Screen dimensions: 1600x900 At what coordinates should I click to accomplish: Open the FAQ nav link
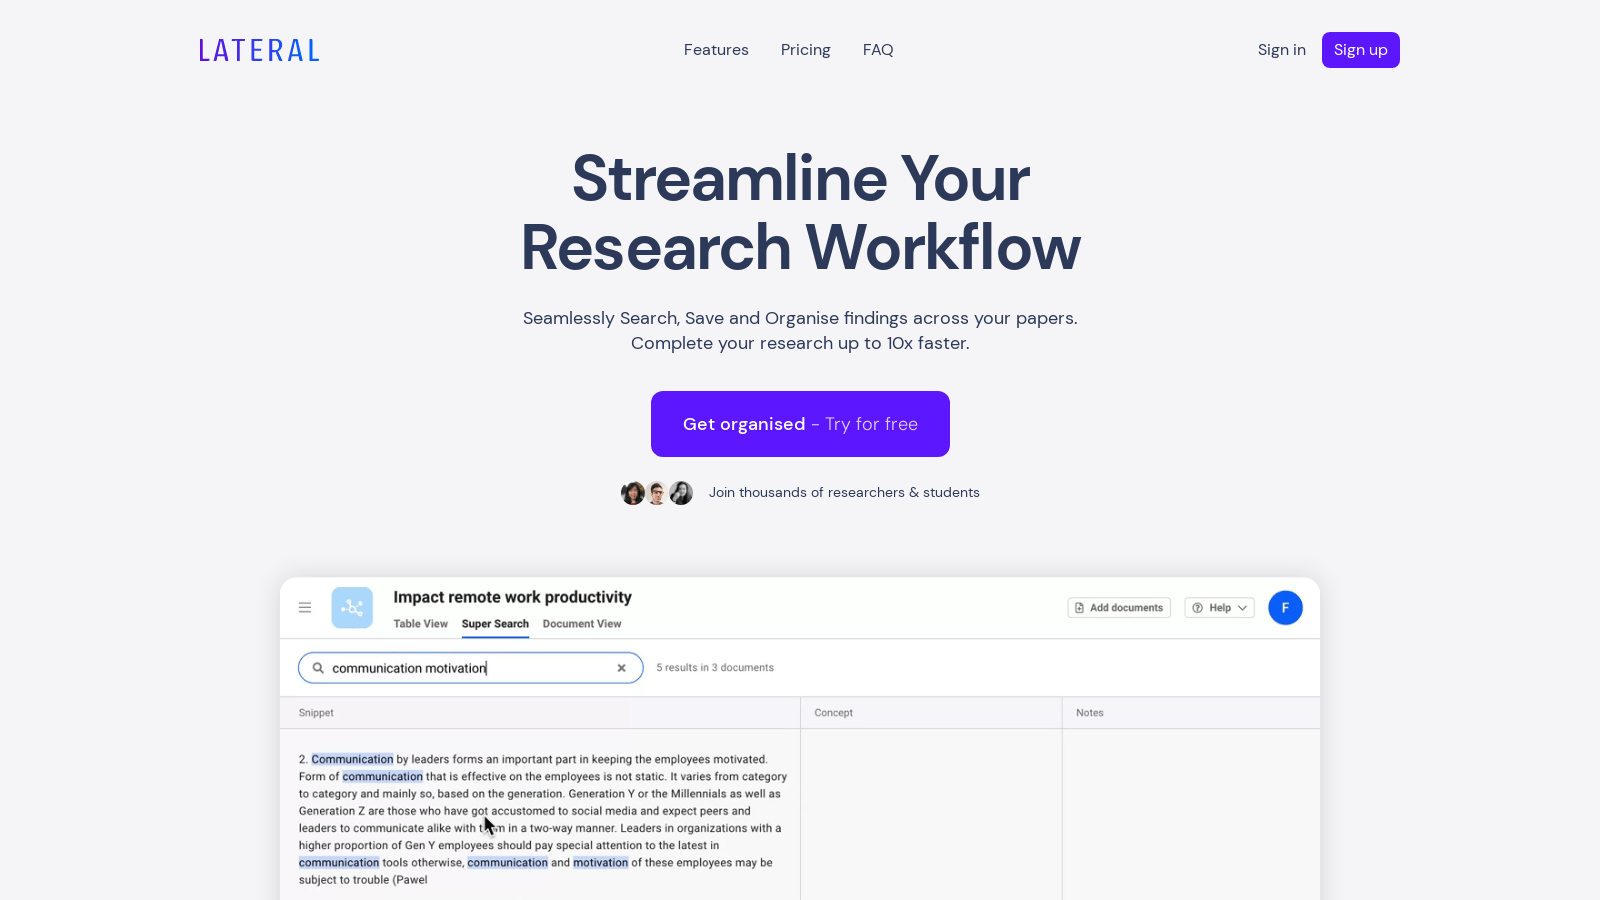point(878,50)
